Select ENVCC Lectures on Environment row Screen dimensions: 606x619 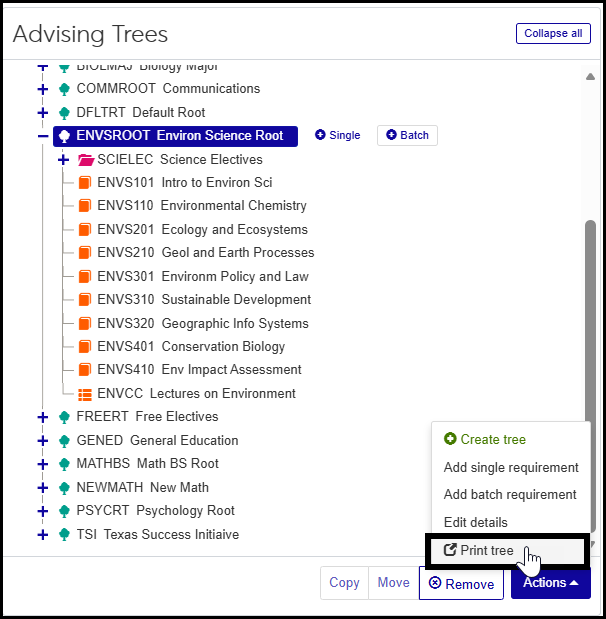pyautogui.click(x=196, y=394)
